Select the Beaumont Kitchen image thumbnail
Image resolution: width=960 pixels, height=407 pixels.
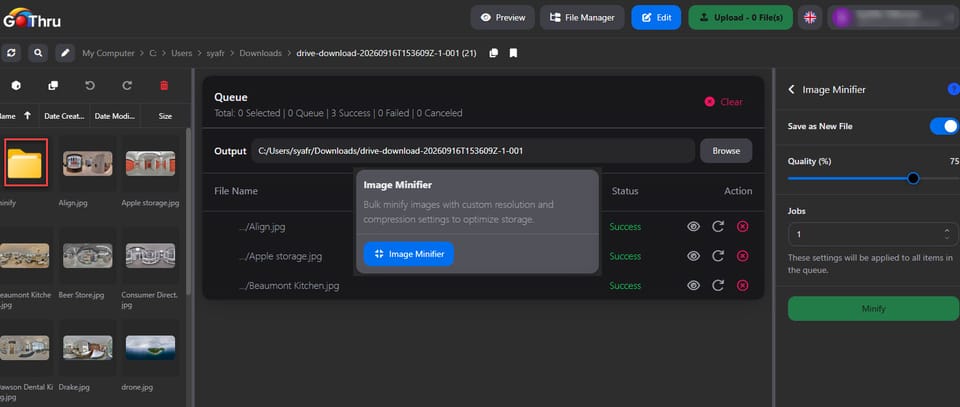(x=24, y=256)
